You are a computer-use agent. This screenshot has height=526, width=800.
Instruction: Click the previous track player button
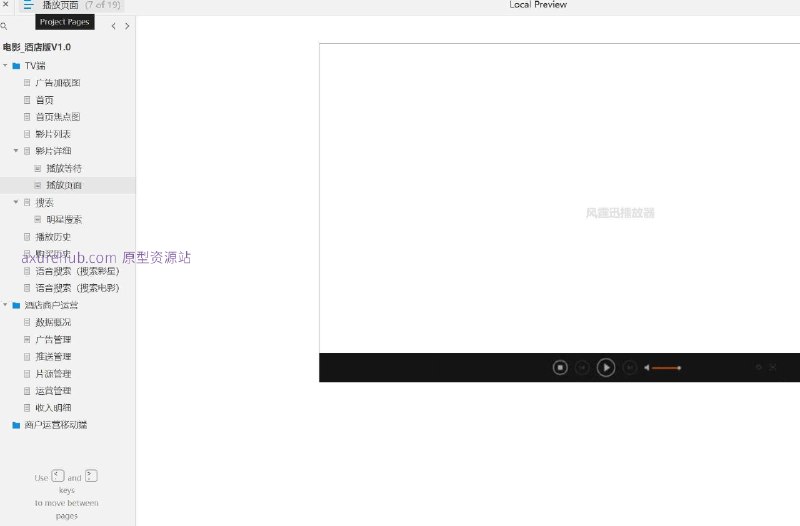pos(582,367)
